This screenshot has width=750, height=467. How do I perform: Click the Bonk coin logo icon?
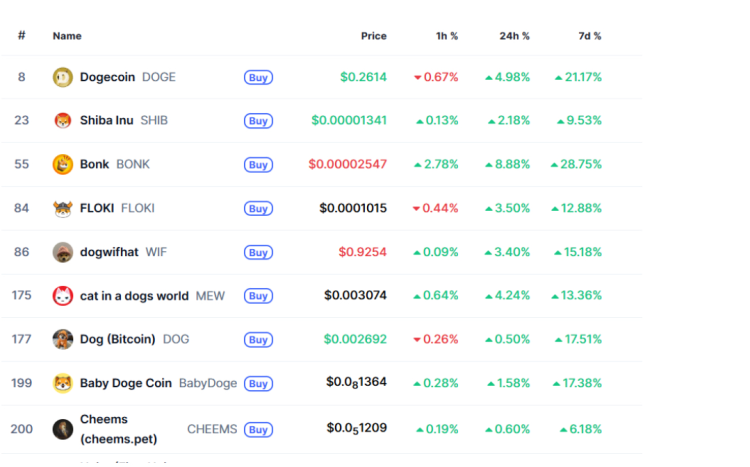[63, 164]
